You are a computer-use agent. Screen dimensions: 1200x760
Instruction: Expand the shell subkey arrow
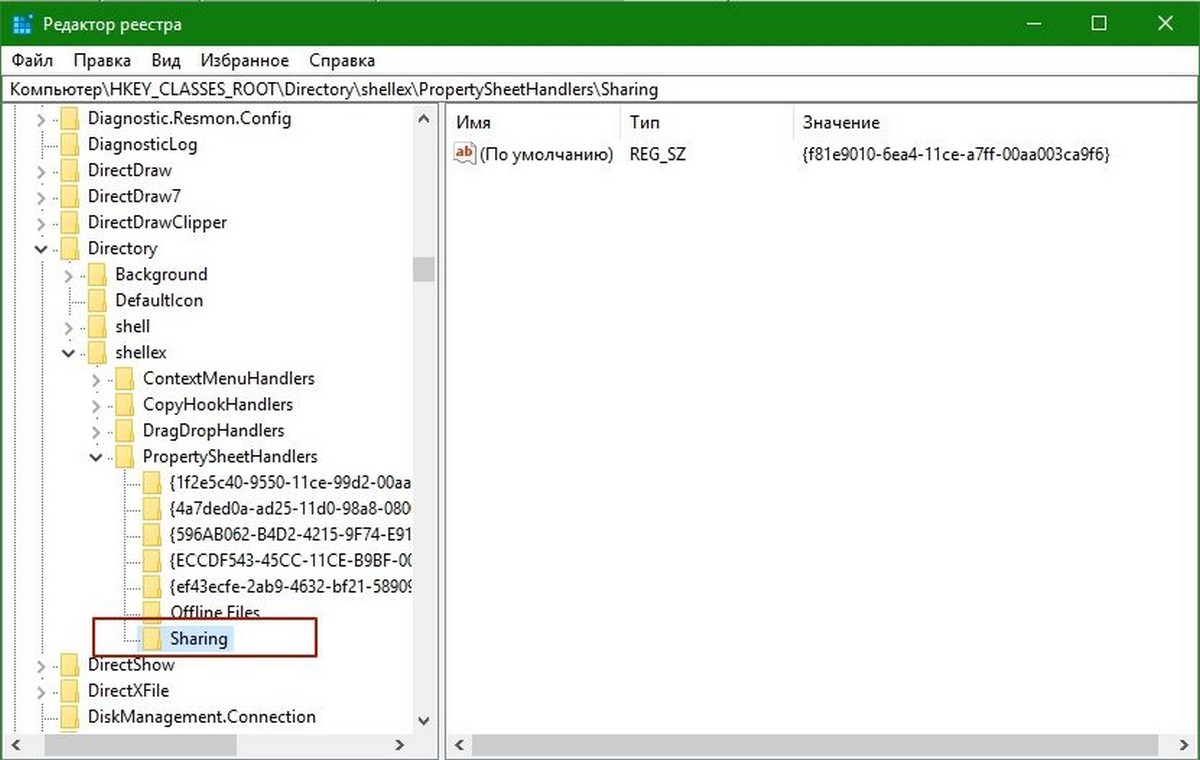pyautogui.click(x=68, y=327)
